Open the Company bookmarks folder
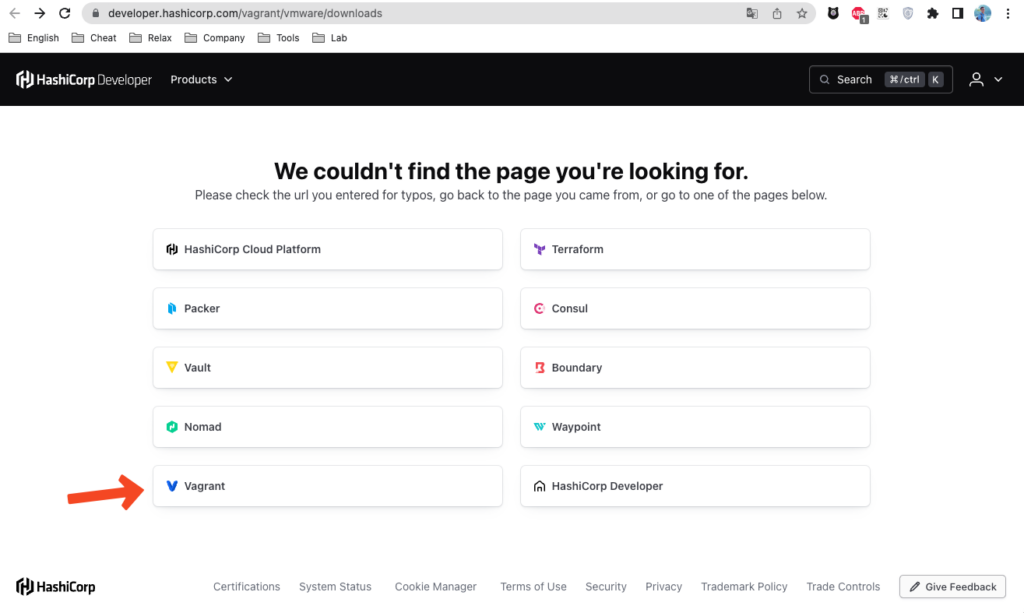 point(215,38)
